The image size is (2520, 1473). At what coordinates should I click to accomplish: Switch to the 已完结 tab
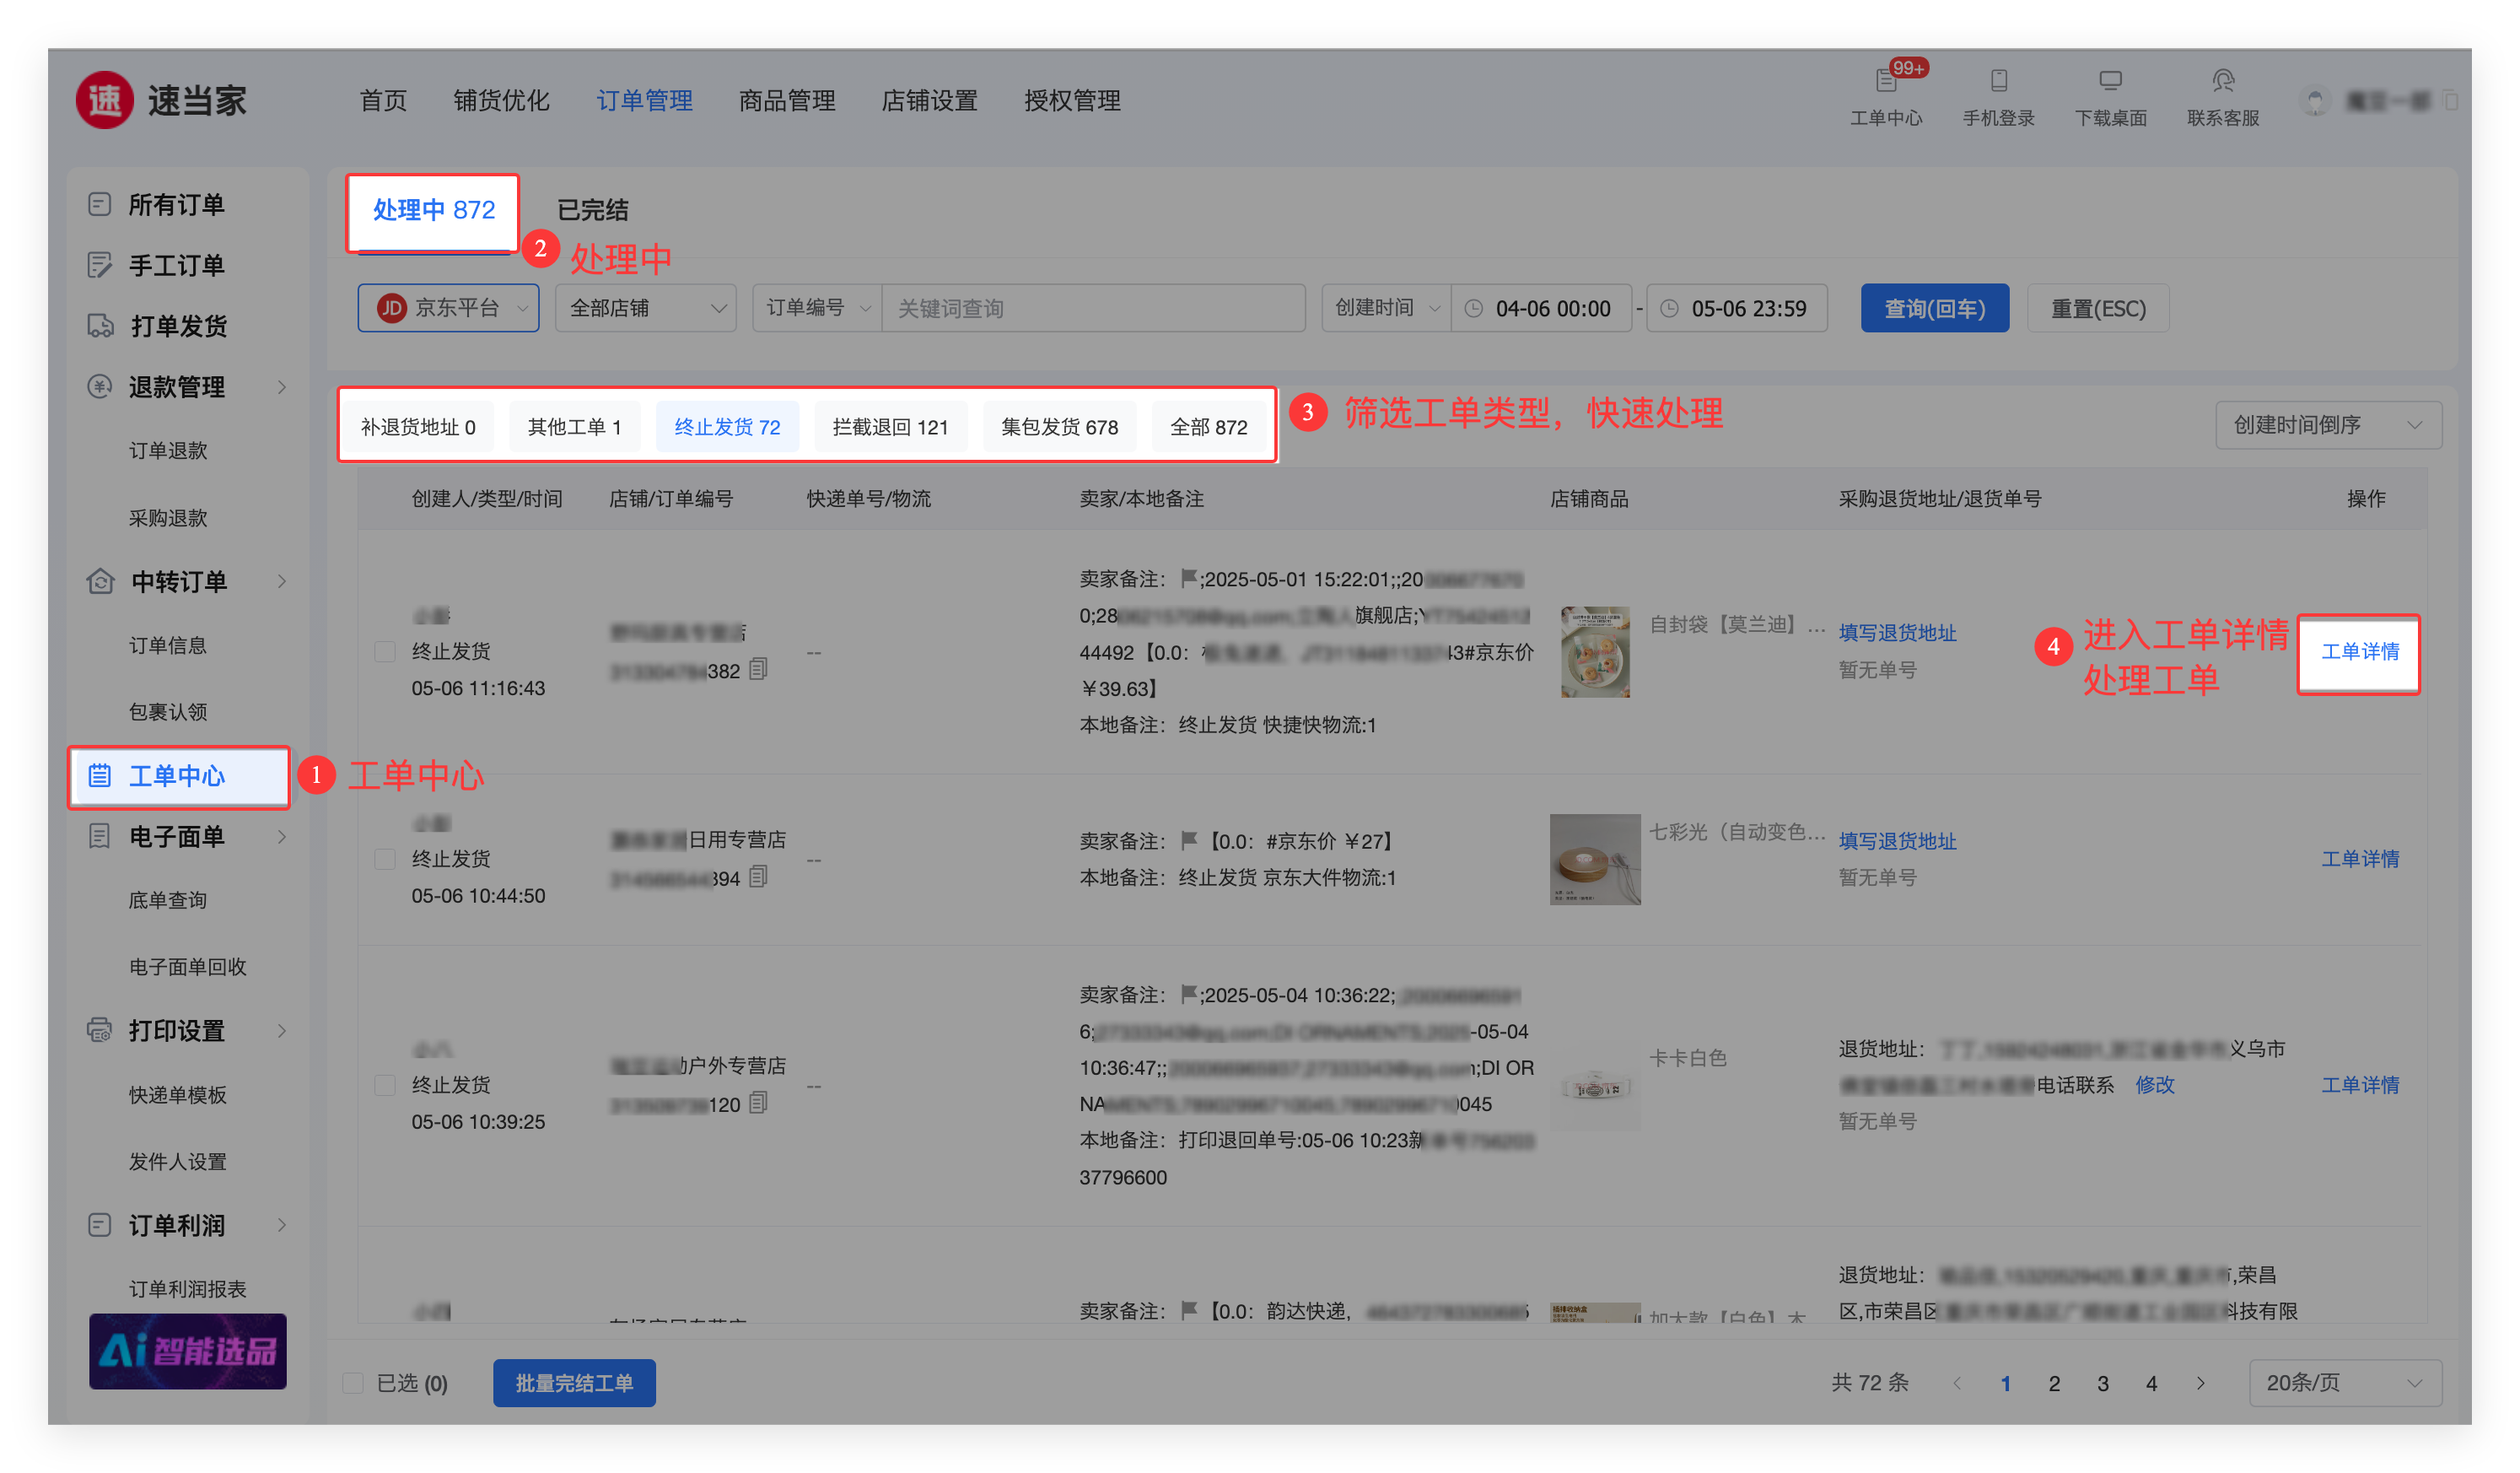click(592, 210)
